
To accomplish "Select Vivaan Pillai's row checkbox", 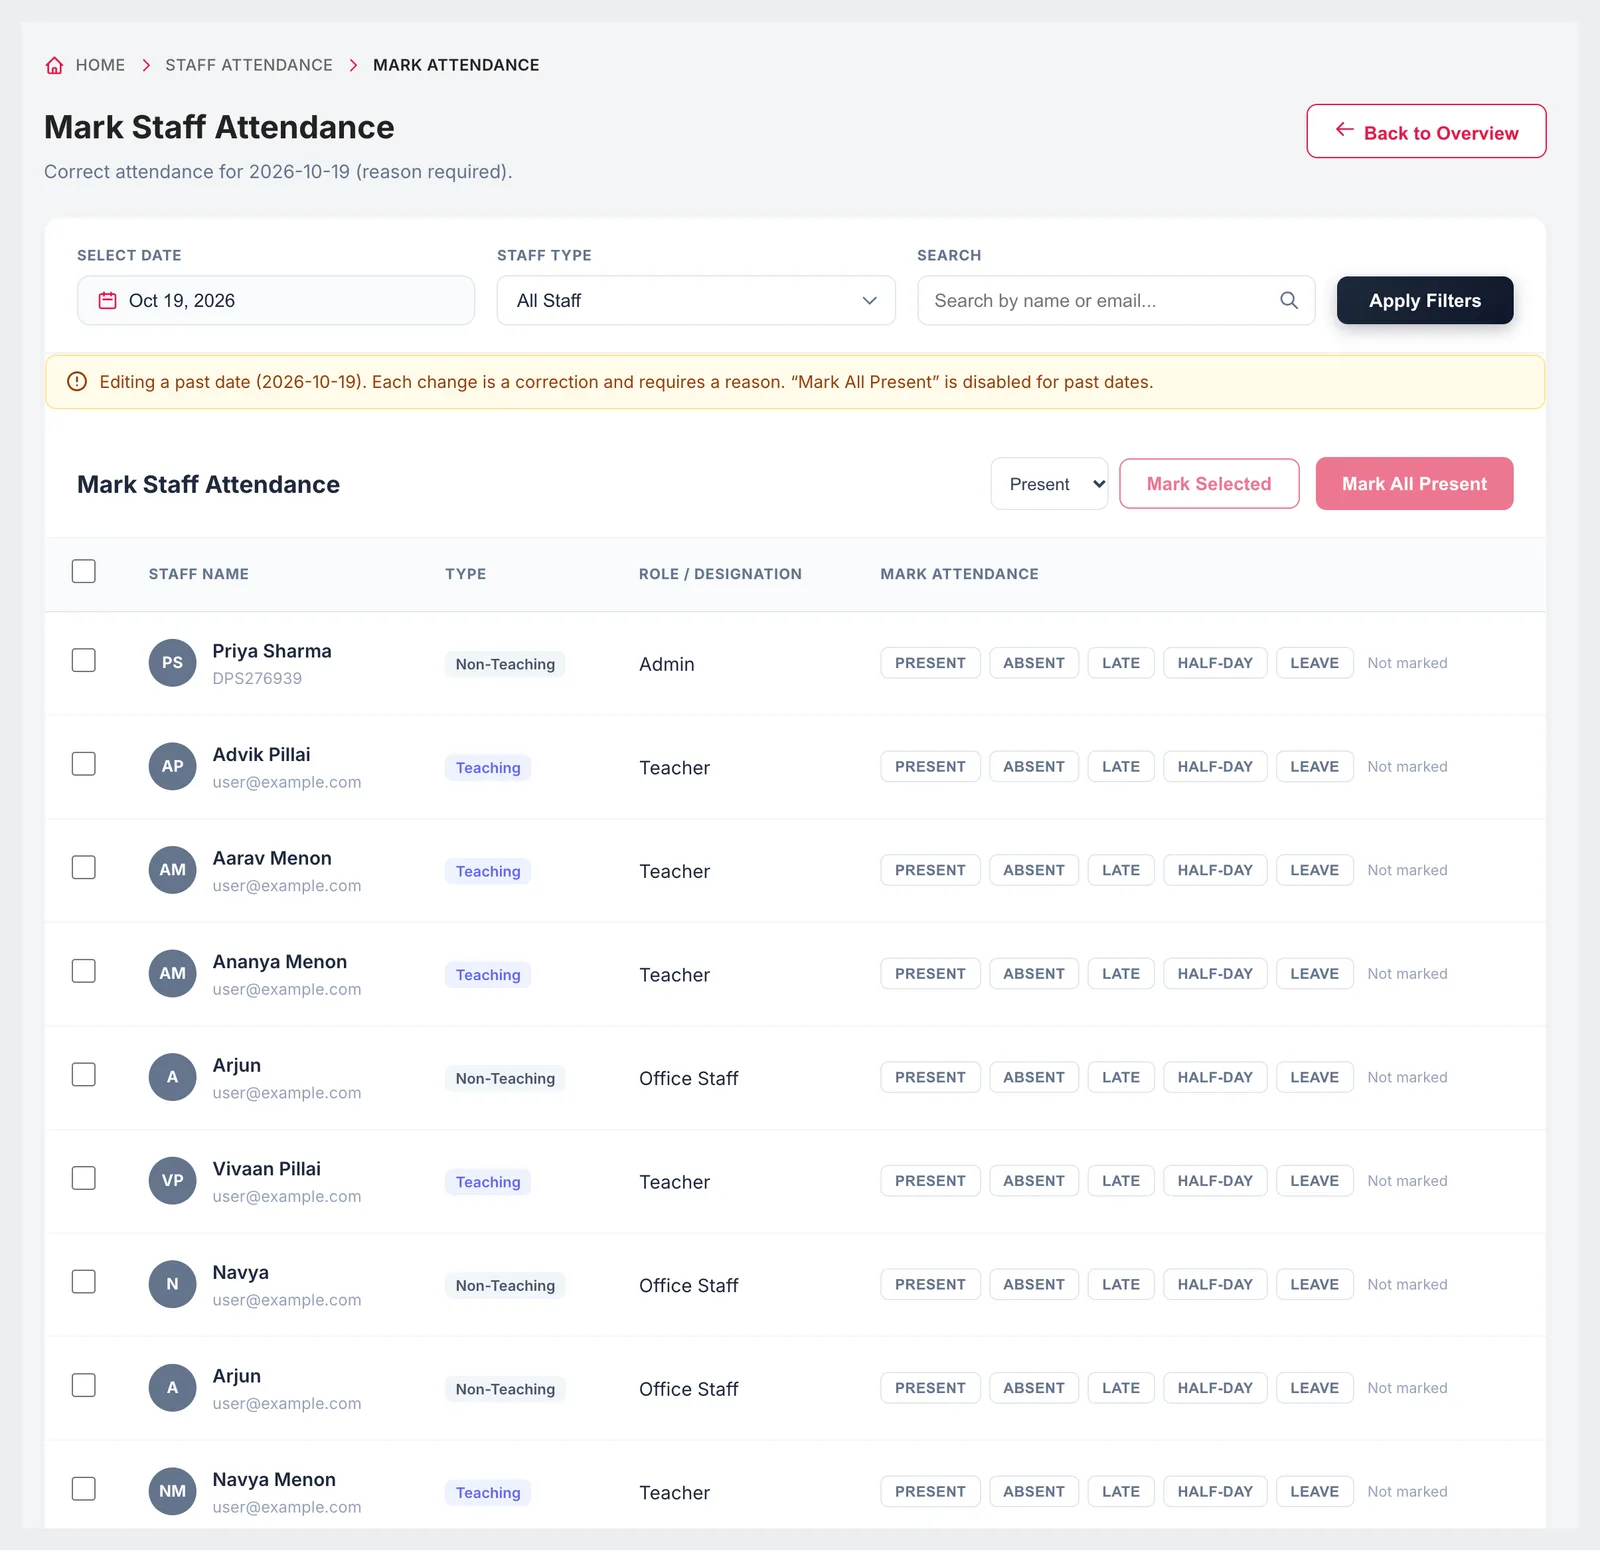I will pos(84,1178).
